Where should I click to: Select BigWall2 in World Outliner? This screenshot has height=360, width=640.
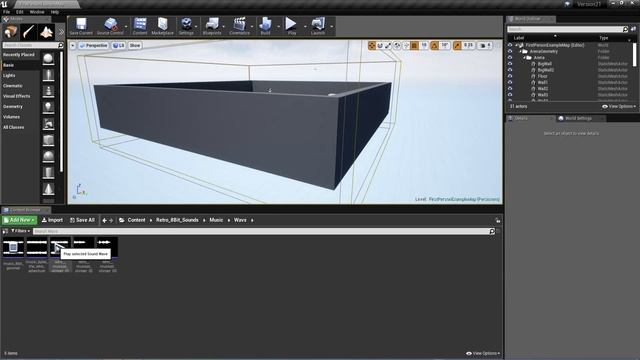point(546,70)
